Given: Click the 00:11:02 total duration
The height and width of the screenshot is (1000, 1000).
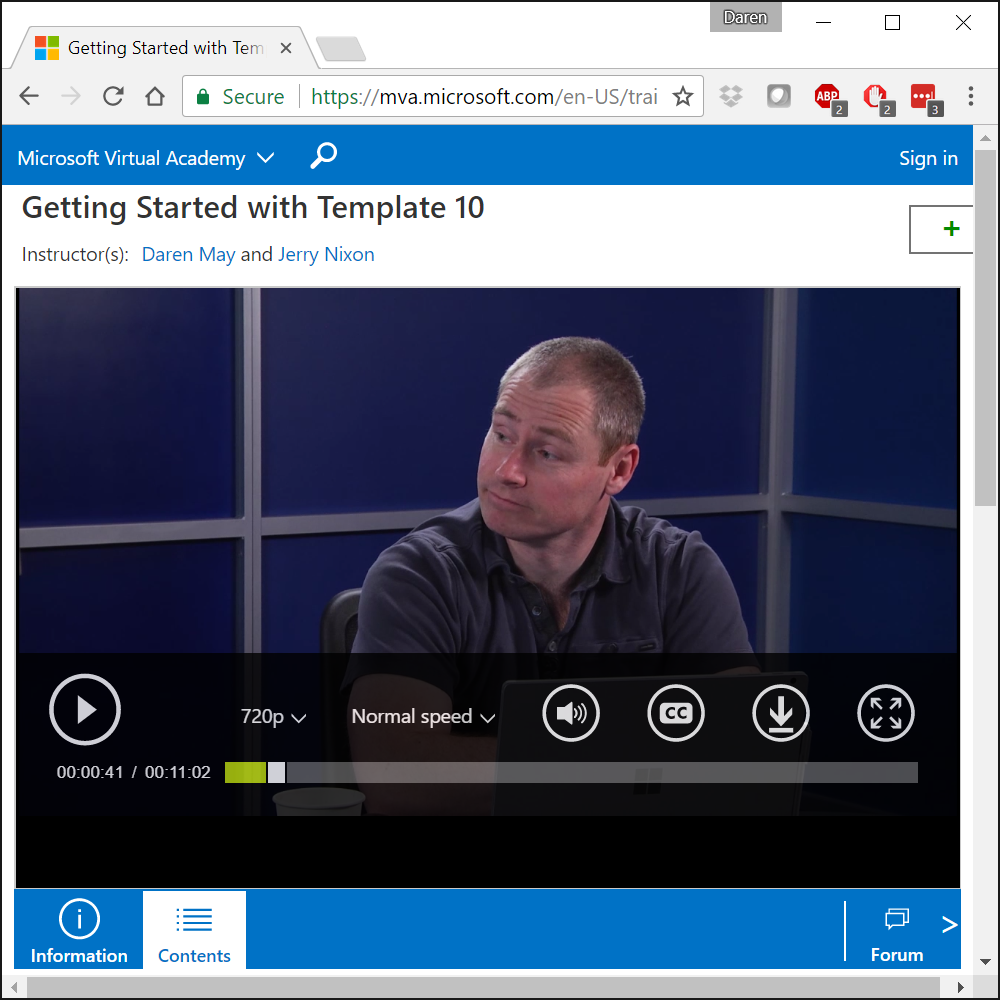Looking at the screenshot, I should coord(177,772).
